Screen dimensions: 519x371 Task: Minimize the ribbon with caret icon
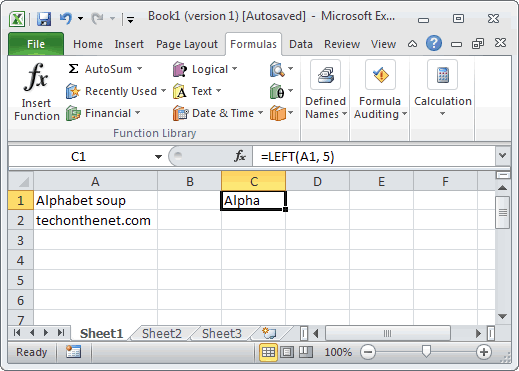point(412,44)
